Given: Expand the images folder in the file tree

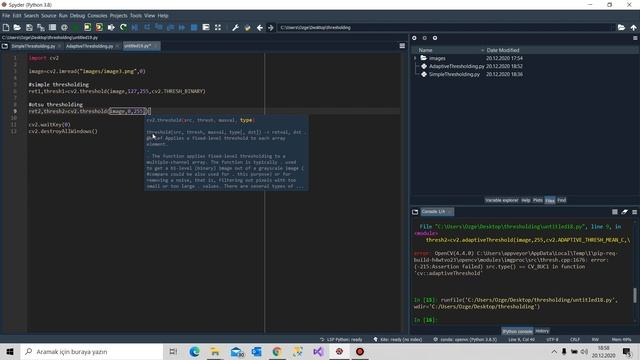Looking at the screenshot, I should coord(416,58).
